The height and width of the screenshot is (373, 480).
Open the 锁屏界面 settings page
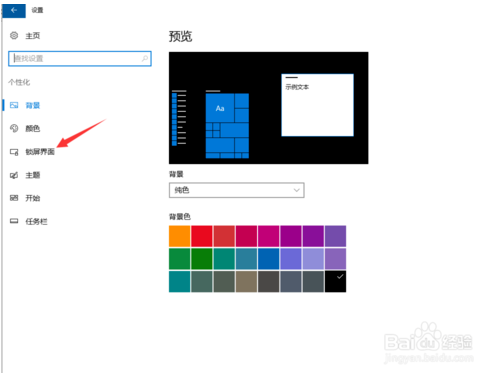(40, 152)
